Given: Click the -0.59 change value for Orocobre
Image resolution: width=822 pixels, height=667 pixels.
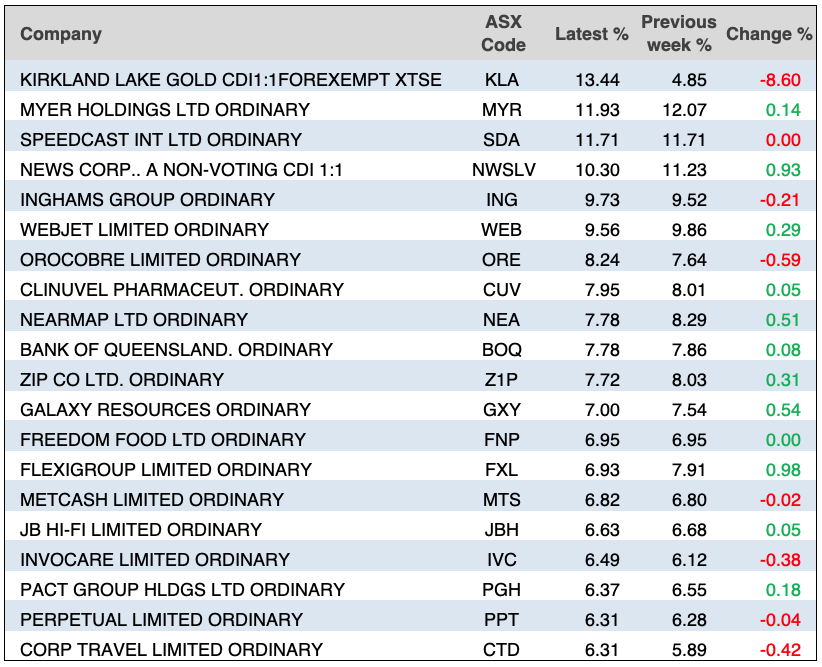Looking at the screenshot, I should (x=781, y=260).
